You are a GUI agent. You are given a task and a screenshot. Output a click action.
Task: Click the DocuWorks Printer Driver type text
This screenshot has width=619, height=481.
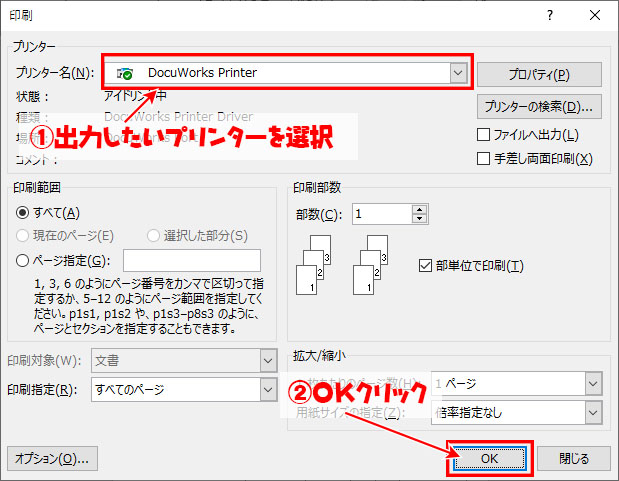178,116
